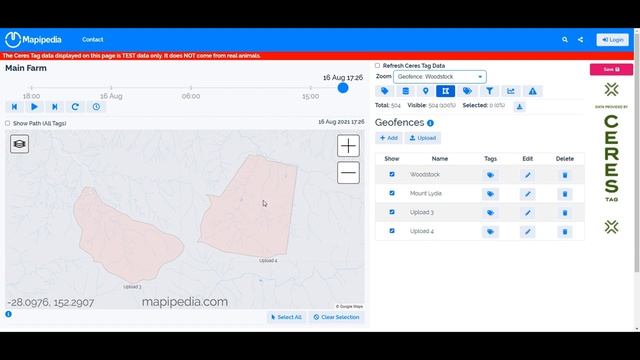Viewport: 640px width, 360px height.
Task: Add a new geofence
Action: [389, 138]
